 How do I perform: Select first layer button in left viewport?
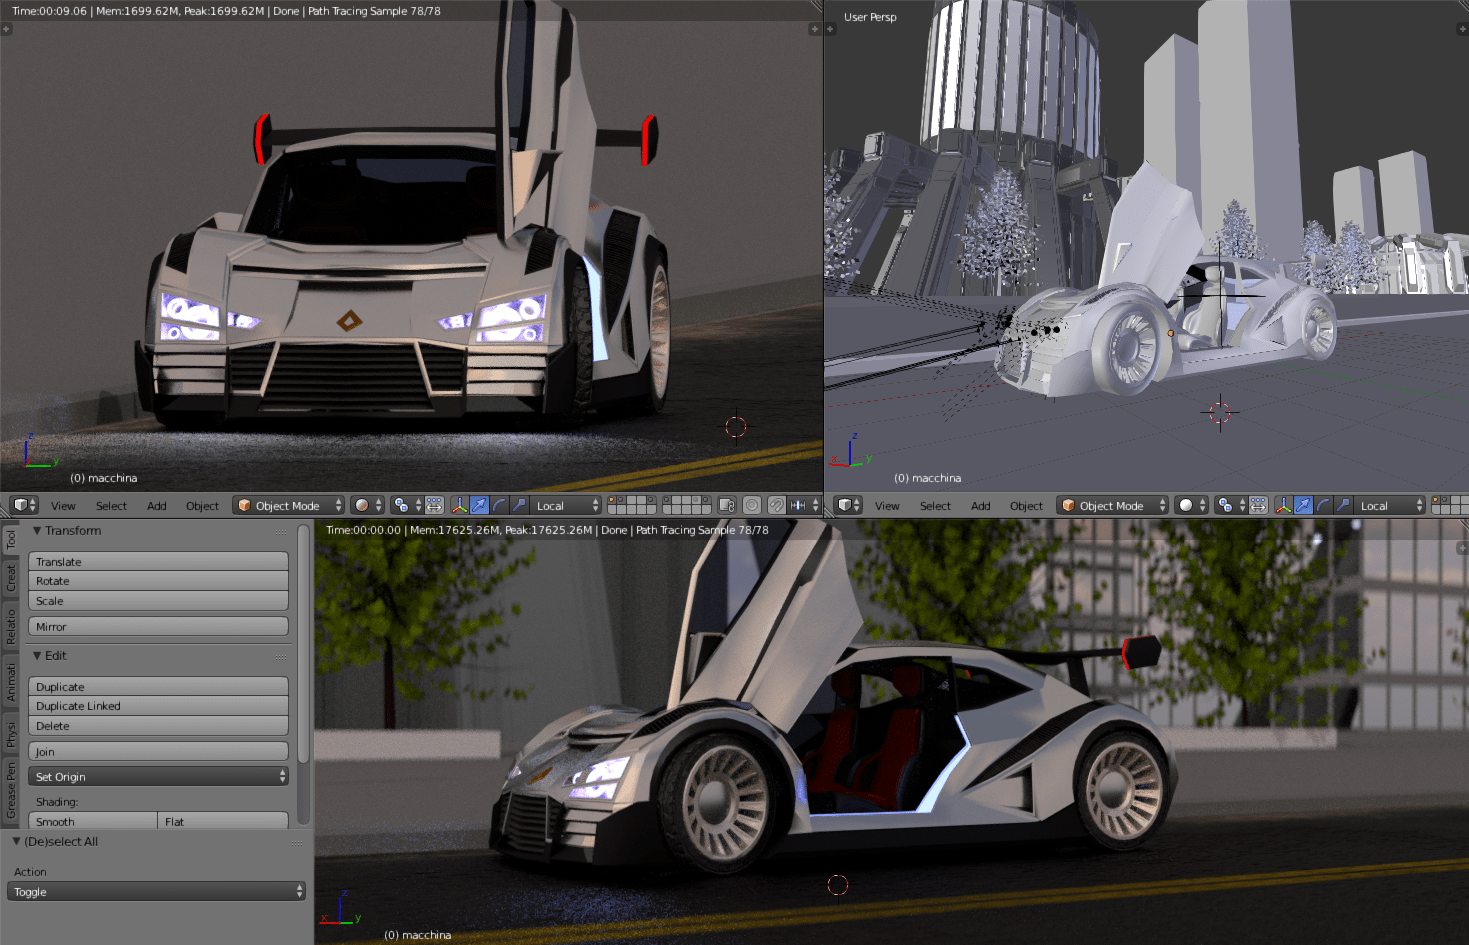(612, 499)
